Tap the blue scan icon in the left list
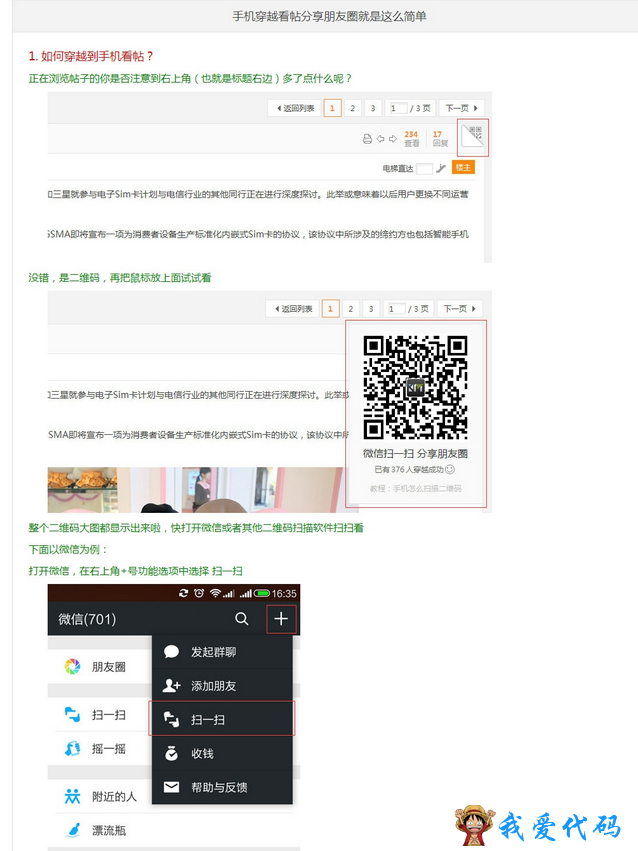The image size is (638, 851). 72,714
